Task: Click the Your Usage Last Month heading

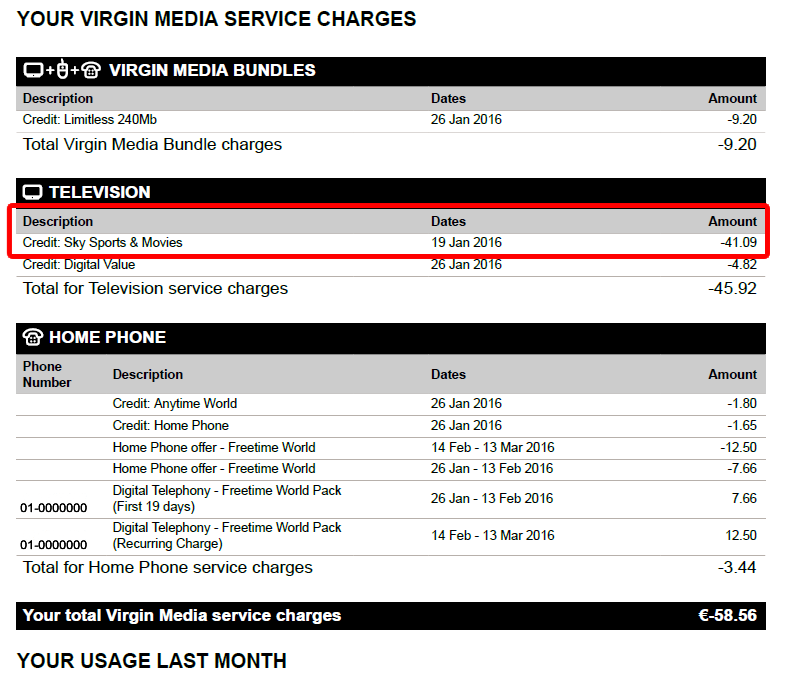Action: [x=152, y=661]
